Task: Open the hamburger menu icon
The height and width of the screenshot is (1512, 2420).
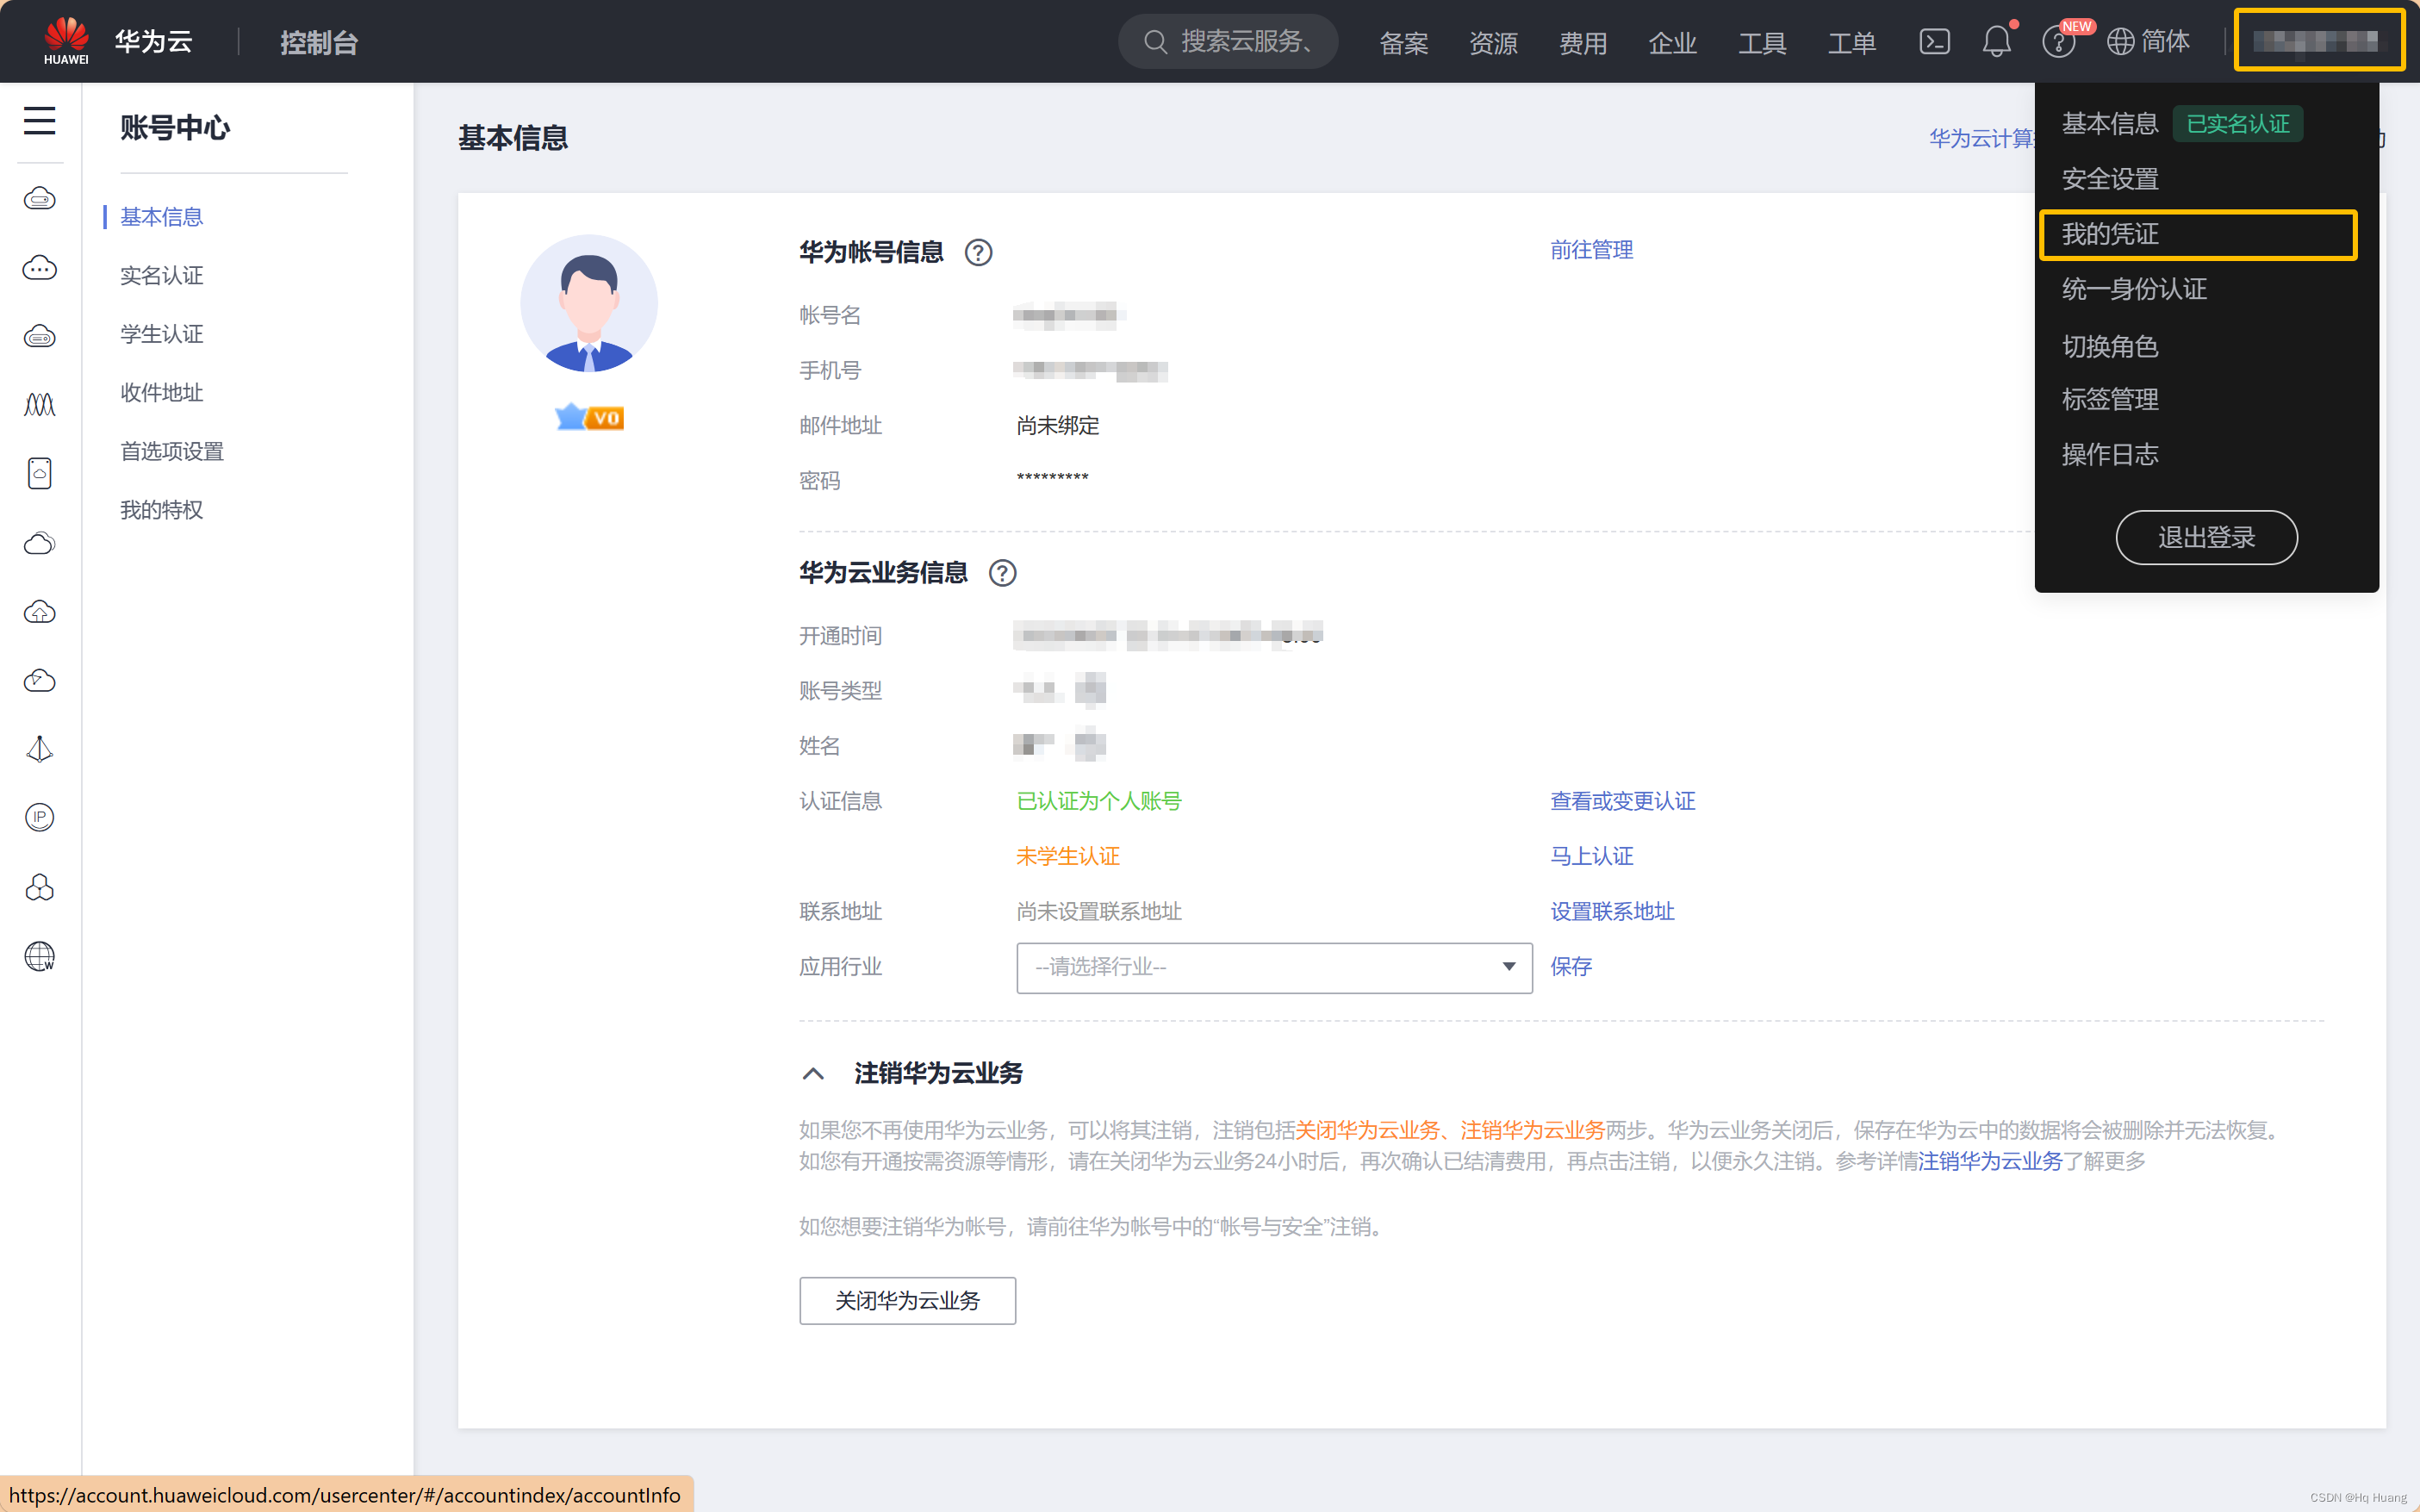Action: (x=39, y=121)
